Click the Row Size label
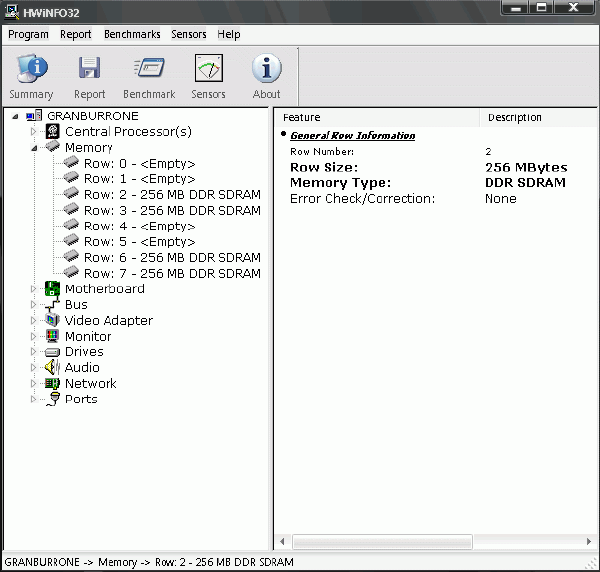This screenshot has height=572, width=600. [324, 167]
